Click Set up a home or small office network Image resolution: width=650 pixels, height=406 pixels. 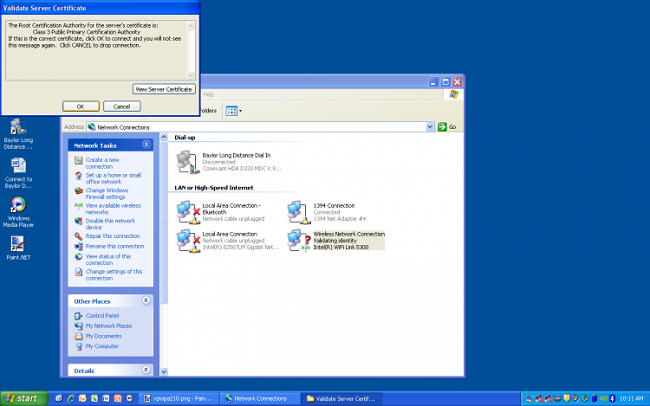(x=113, y=178)
